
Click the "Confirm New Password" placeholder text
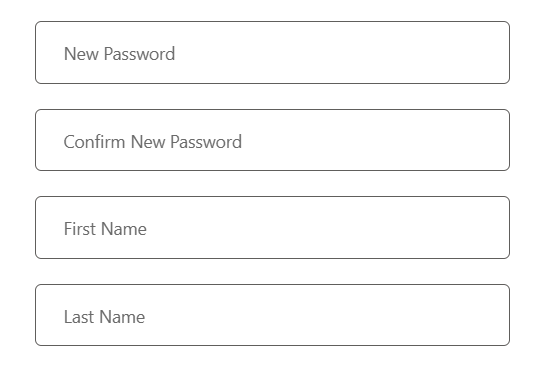click(153, 142)
